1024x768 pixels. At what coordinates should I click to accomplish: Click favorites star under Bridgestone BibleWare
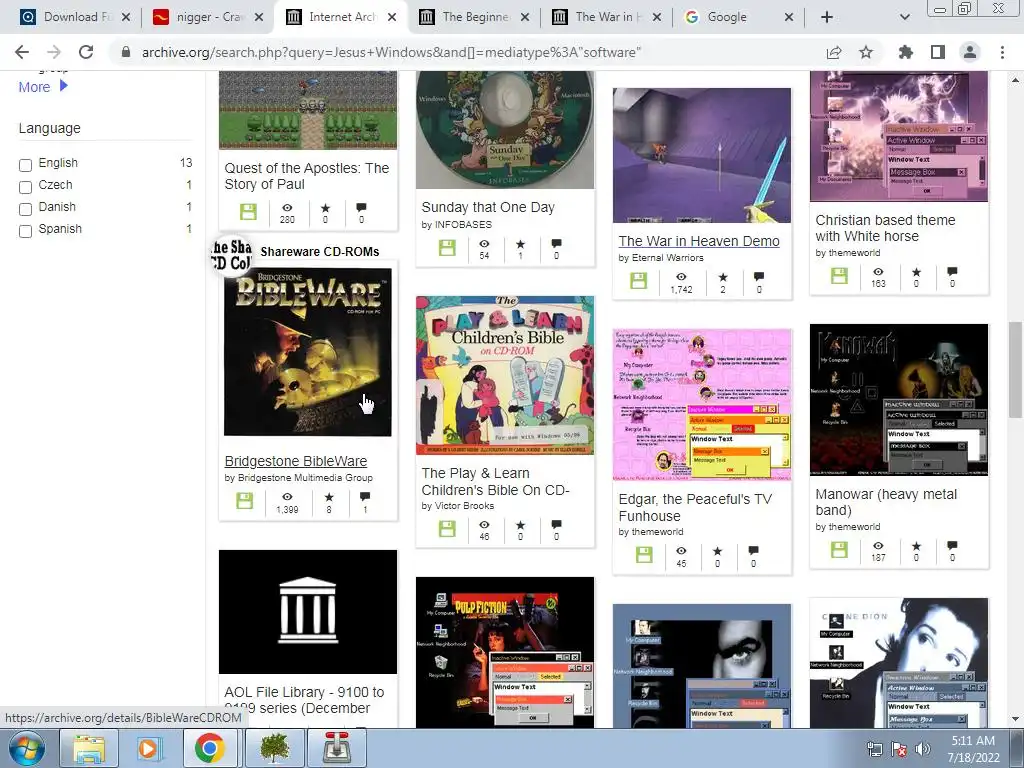[329, 497]
